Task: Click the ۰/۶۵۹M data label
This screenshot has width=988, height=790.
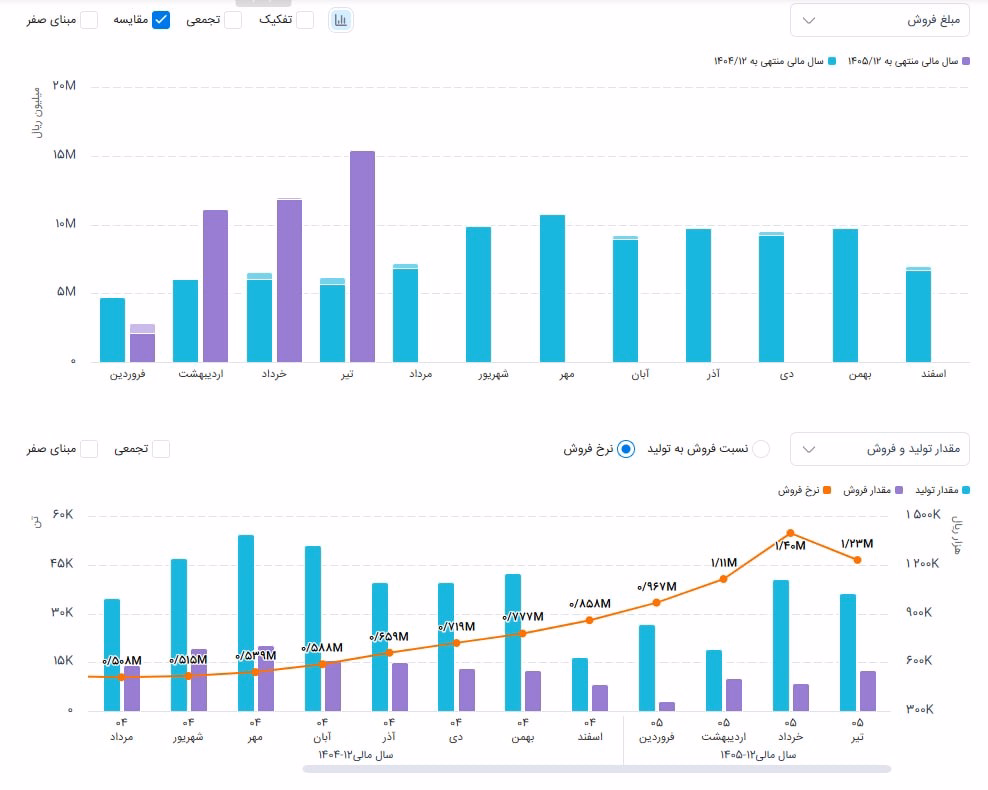Action: click(x=389, y=637)
